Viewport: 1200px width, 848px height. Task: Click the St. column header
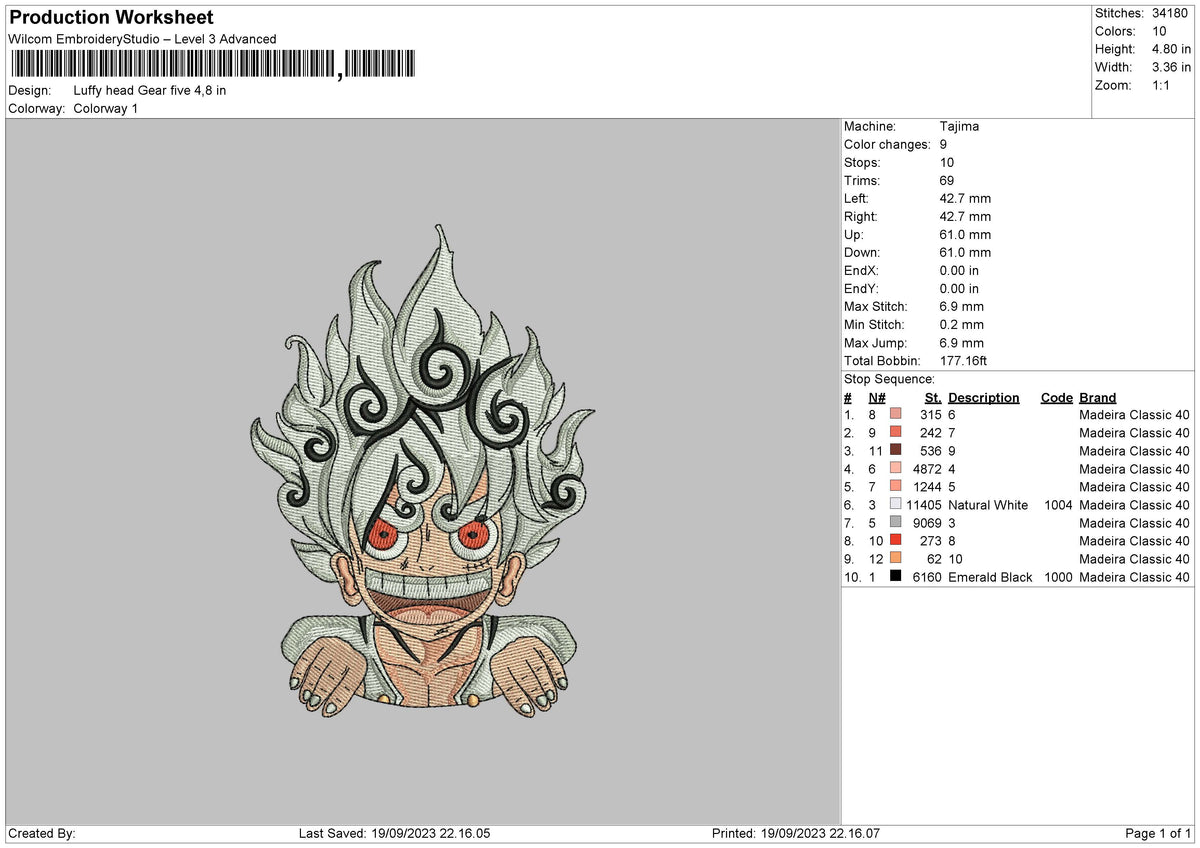(933, 397)
